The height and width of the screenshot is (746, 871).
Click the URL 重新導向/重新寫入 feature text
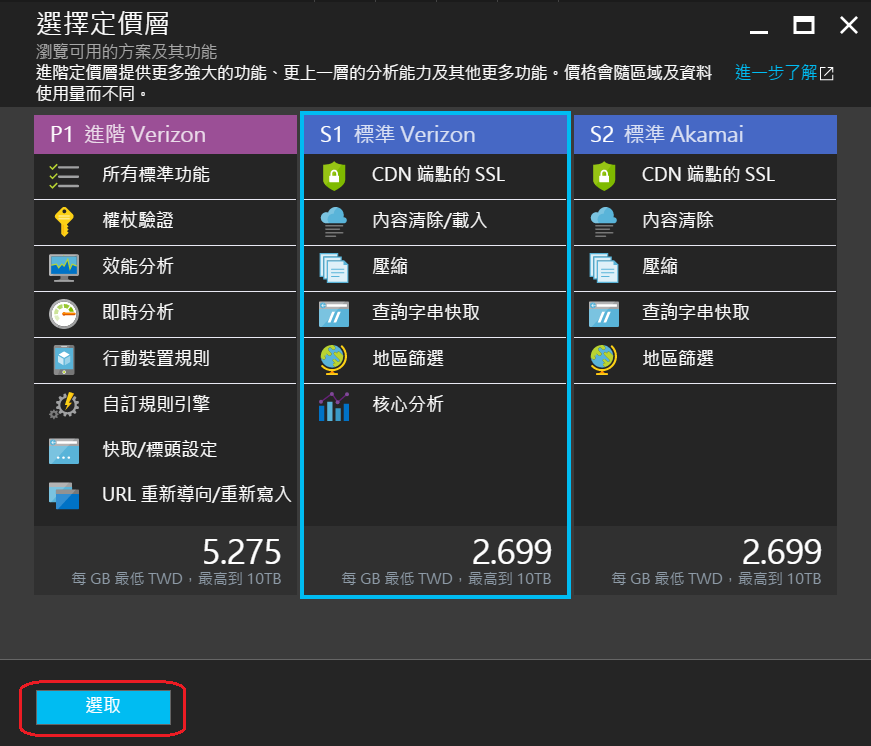click(x=197, y=494)
